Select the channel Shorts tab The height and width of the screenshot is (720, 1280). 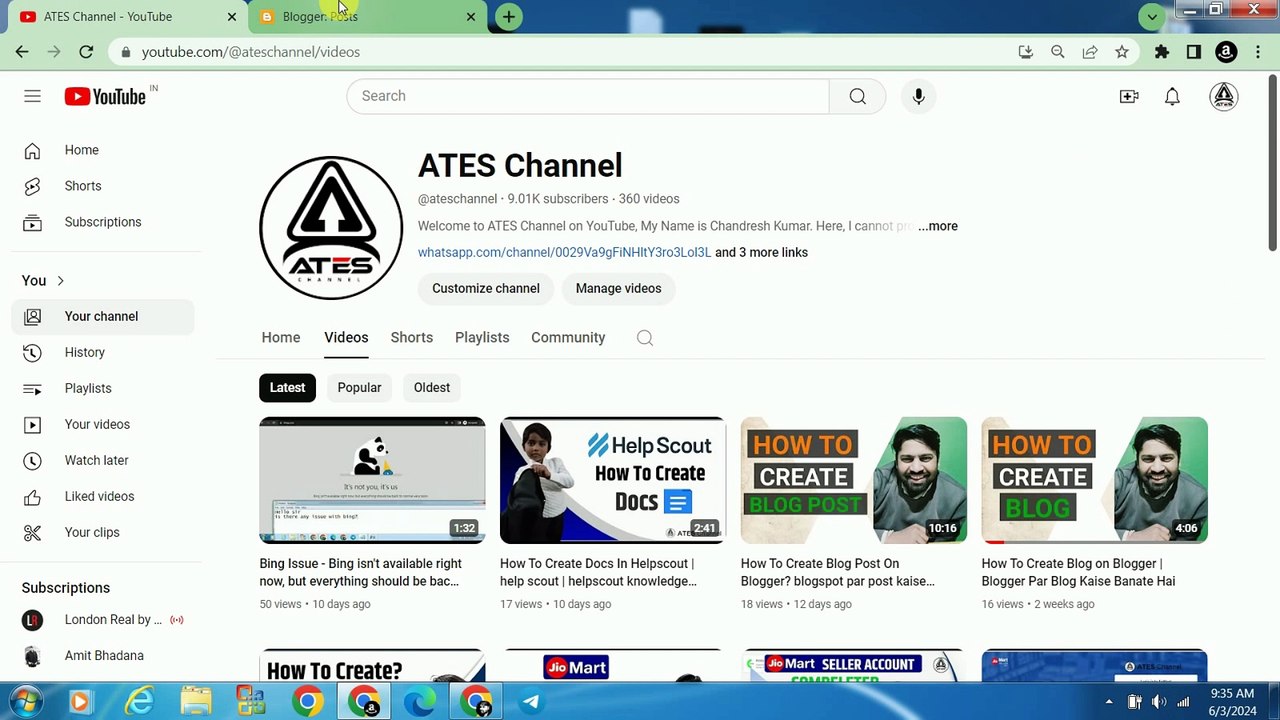pyautogui.click(x=412, y=338)
